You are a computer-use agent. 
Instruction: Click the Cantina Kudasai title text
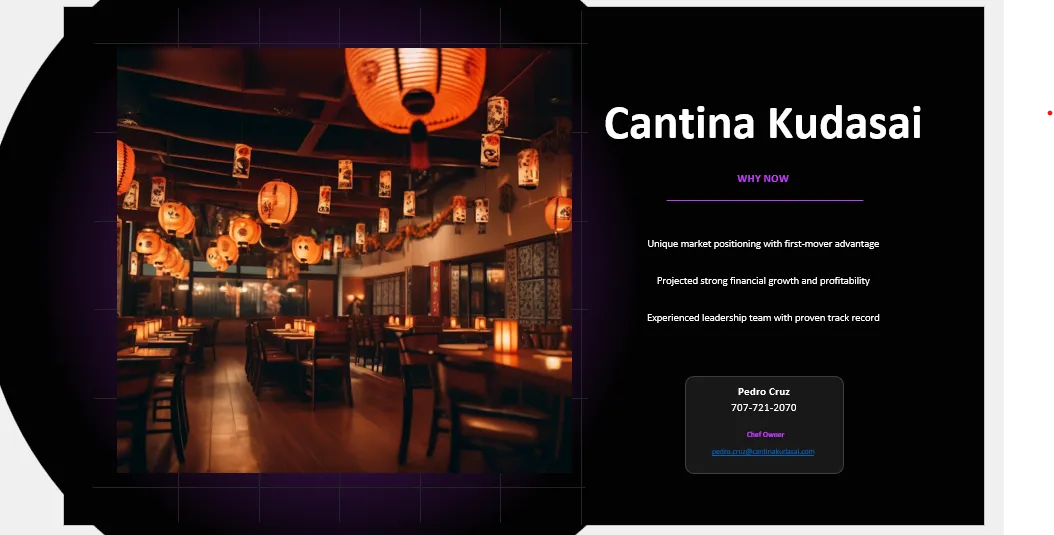coord(762,123)
